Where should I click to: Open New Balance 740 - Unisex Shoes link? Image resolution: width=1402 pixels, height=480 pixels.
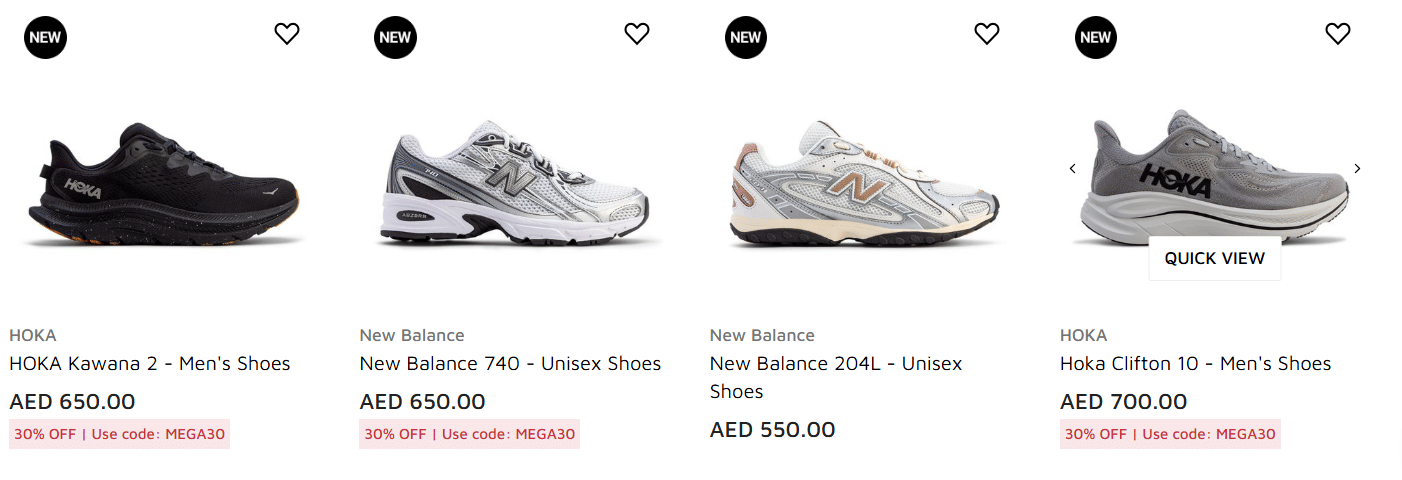[510, 364]
